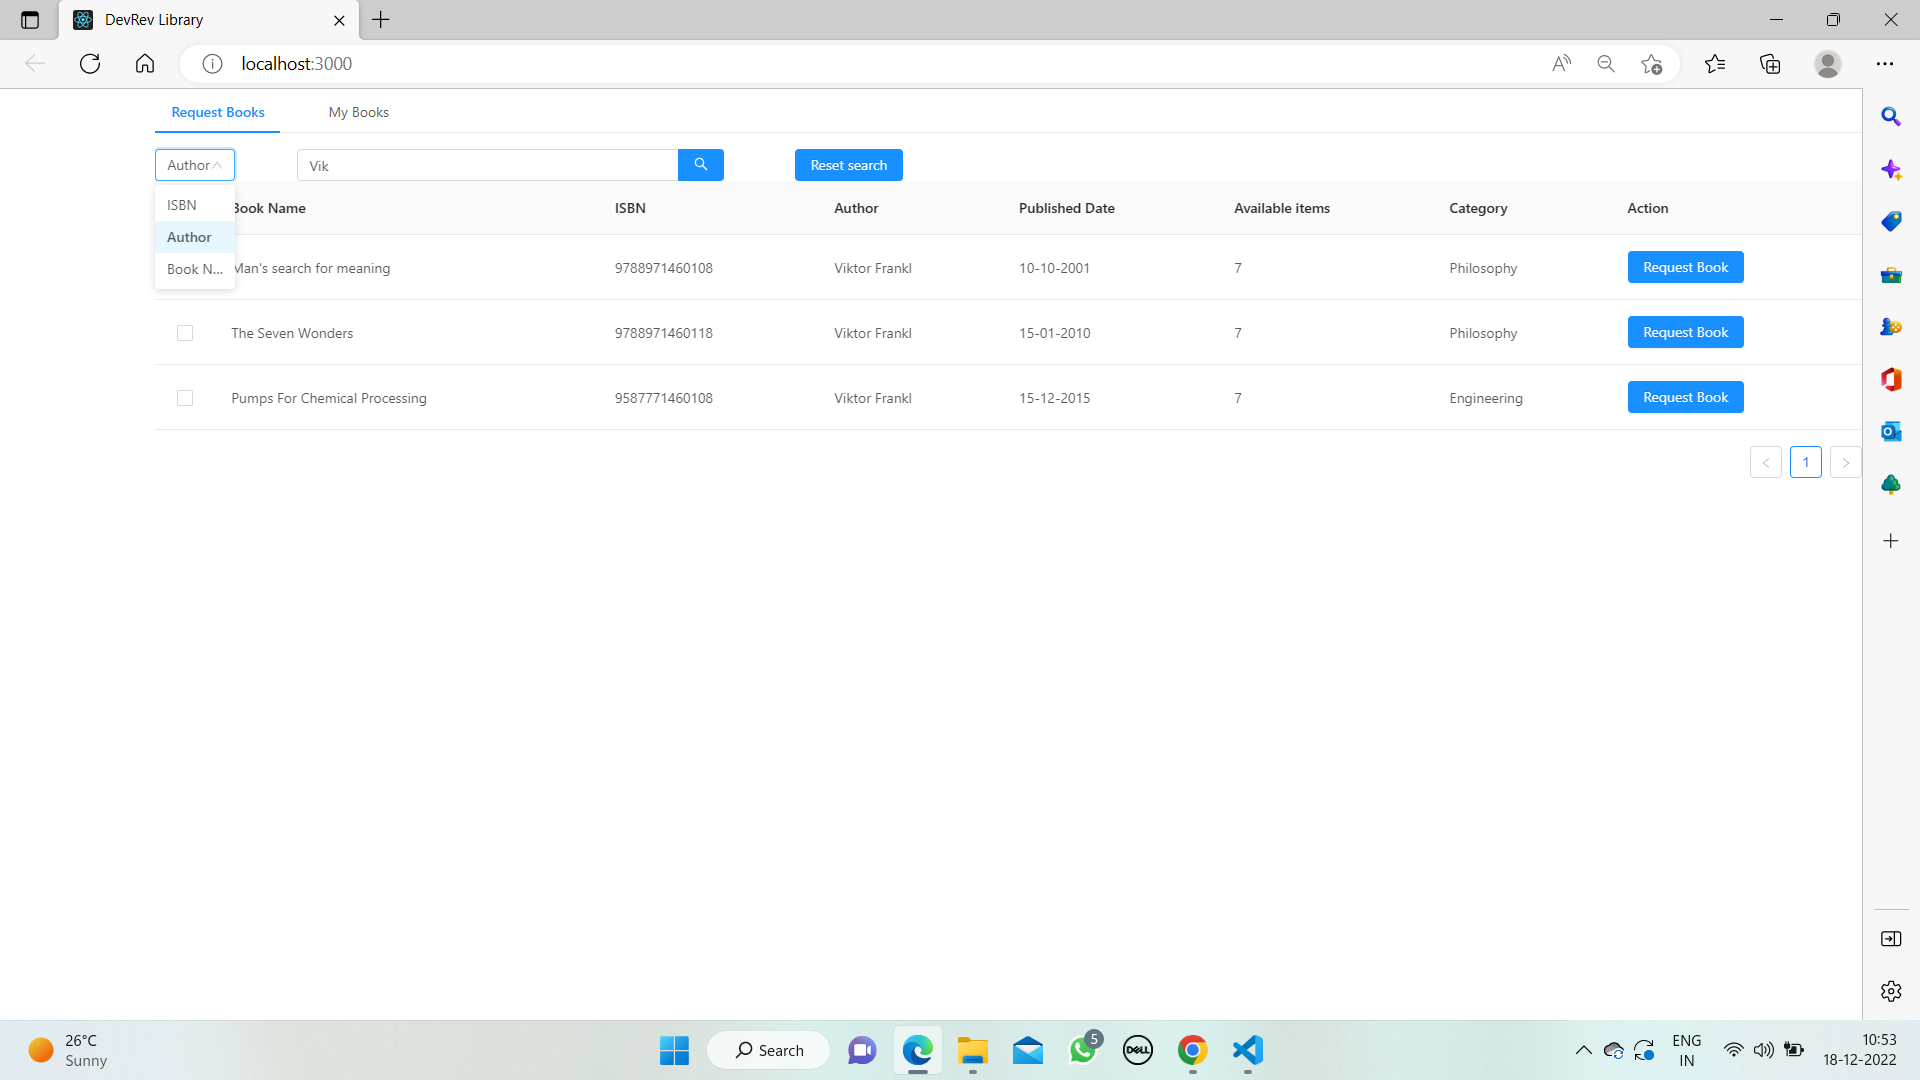Screen dimensions: 1920x1080
Task: Open Outlook from the Edge sidebar
Action: click(x=1891, y=431)
